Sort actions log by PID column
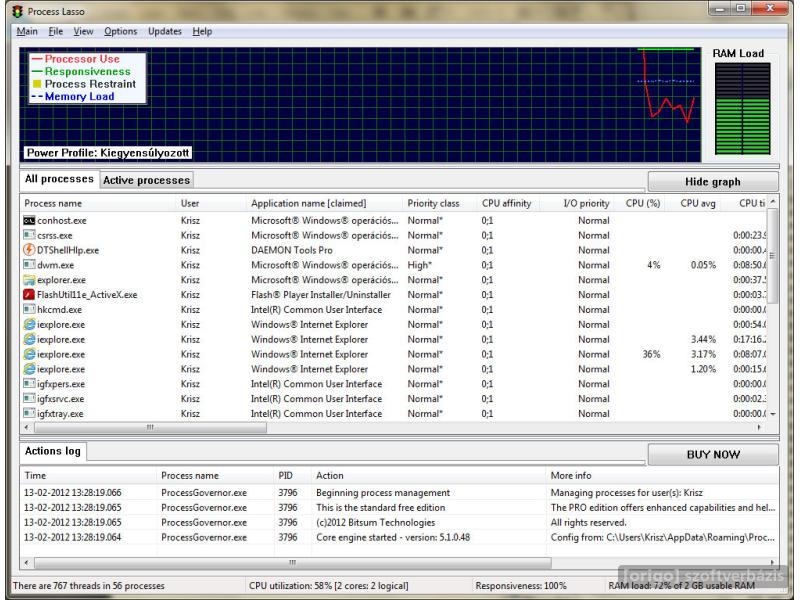 click(292, 476)
